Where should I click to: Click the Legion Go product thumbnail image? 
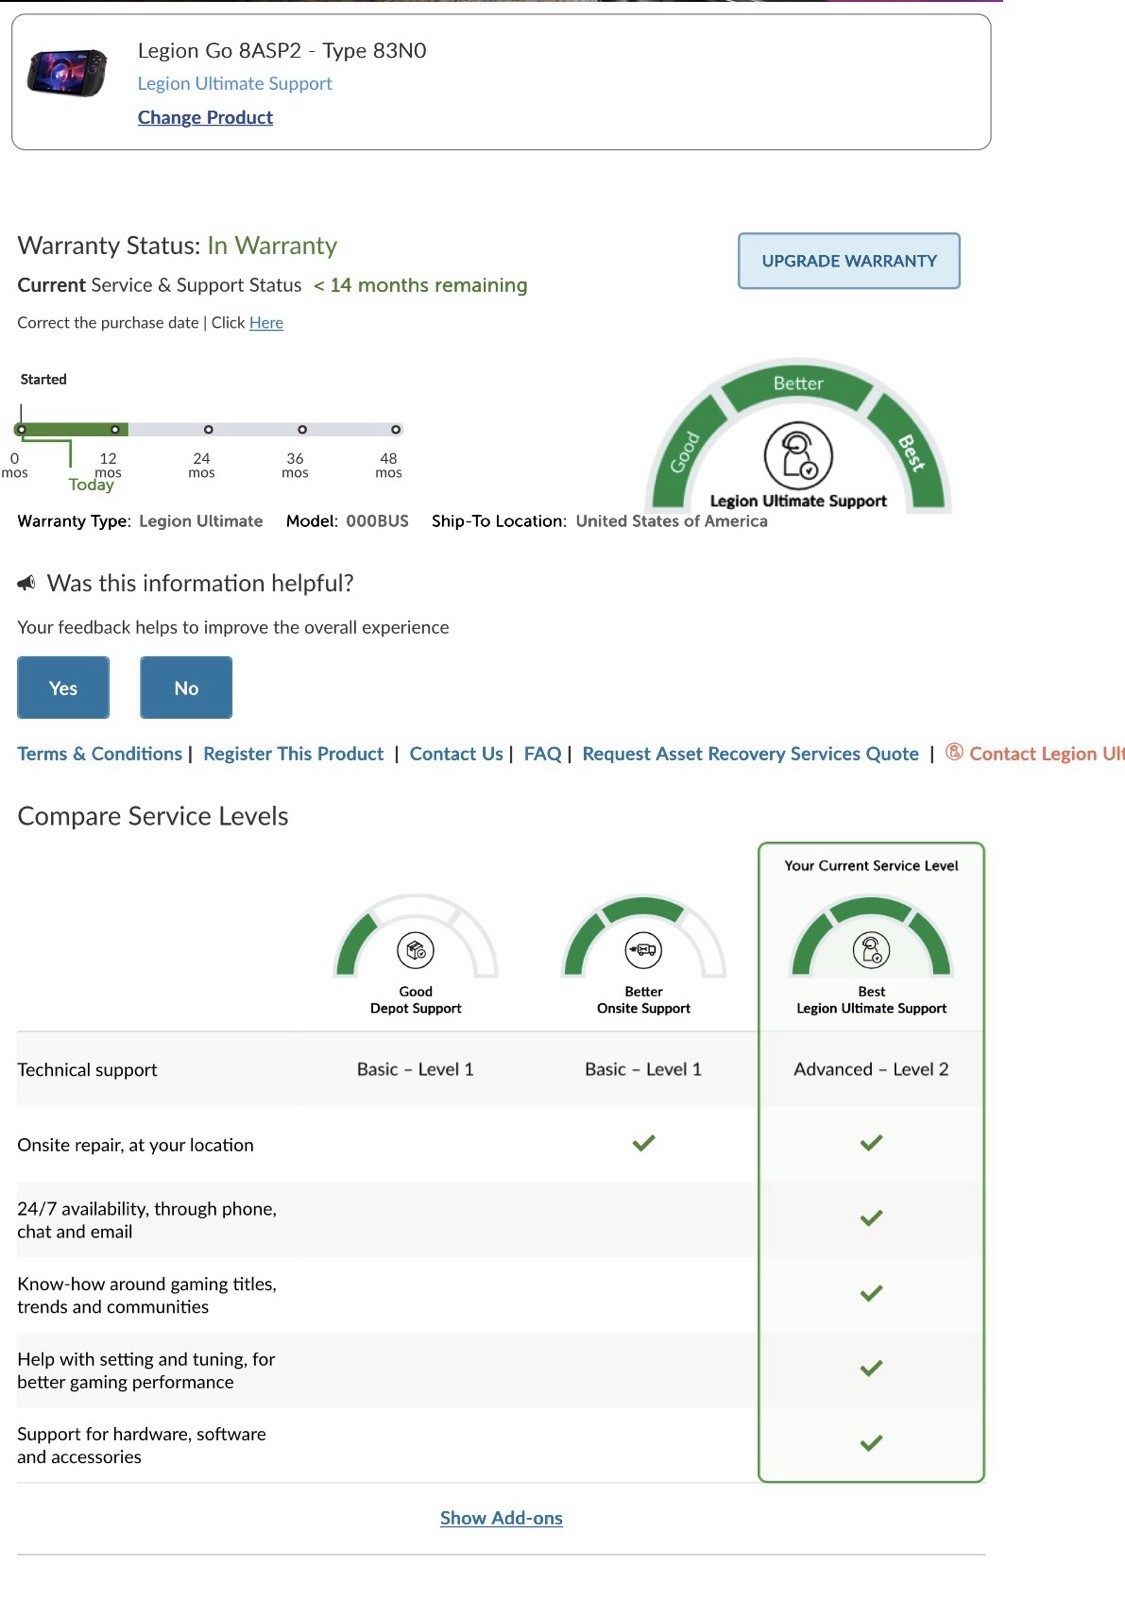tap(68, 73)
